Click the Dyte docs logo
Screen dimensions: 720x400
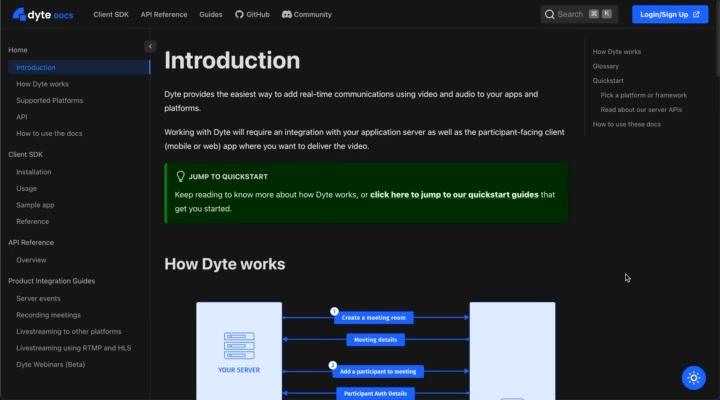point(42,15)
